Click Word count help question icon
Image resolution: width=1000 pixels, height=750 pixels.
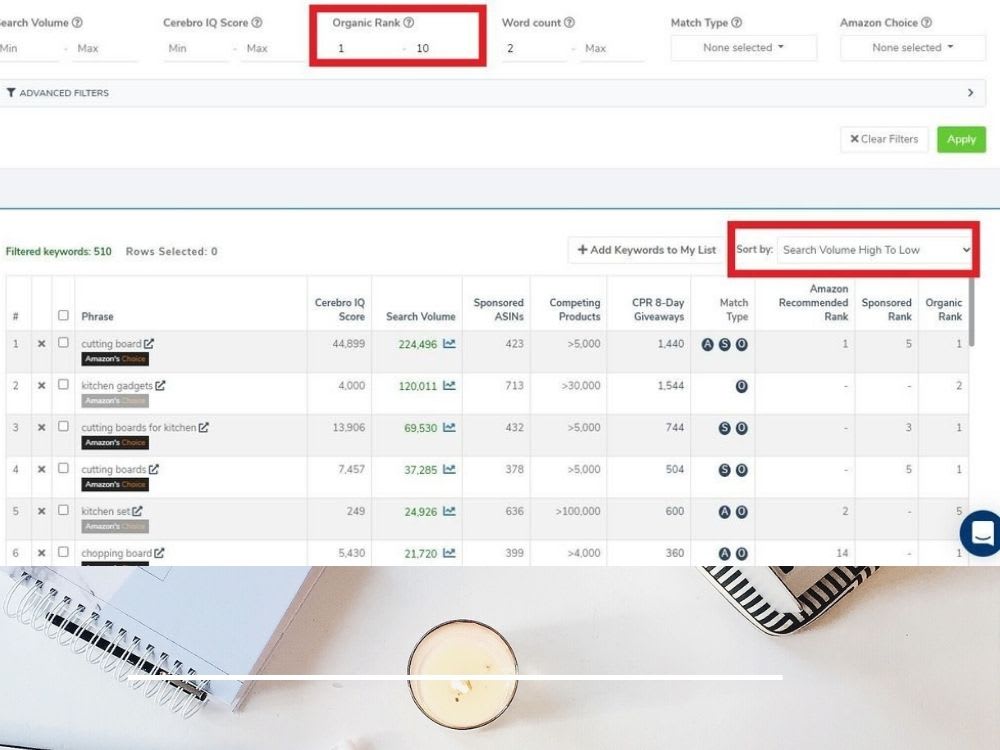570,22
